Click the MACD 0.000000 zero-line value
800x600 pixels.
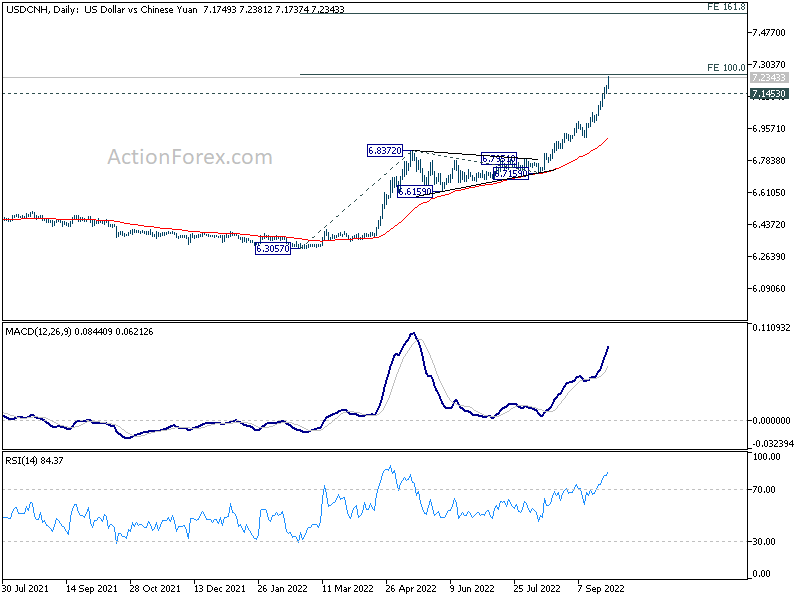pyautogui.click(x=771, y=421)
